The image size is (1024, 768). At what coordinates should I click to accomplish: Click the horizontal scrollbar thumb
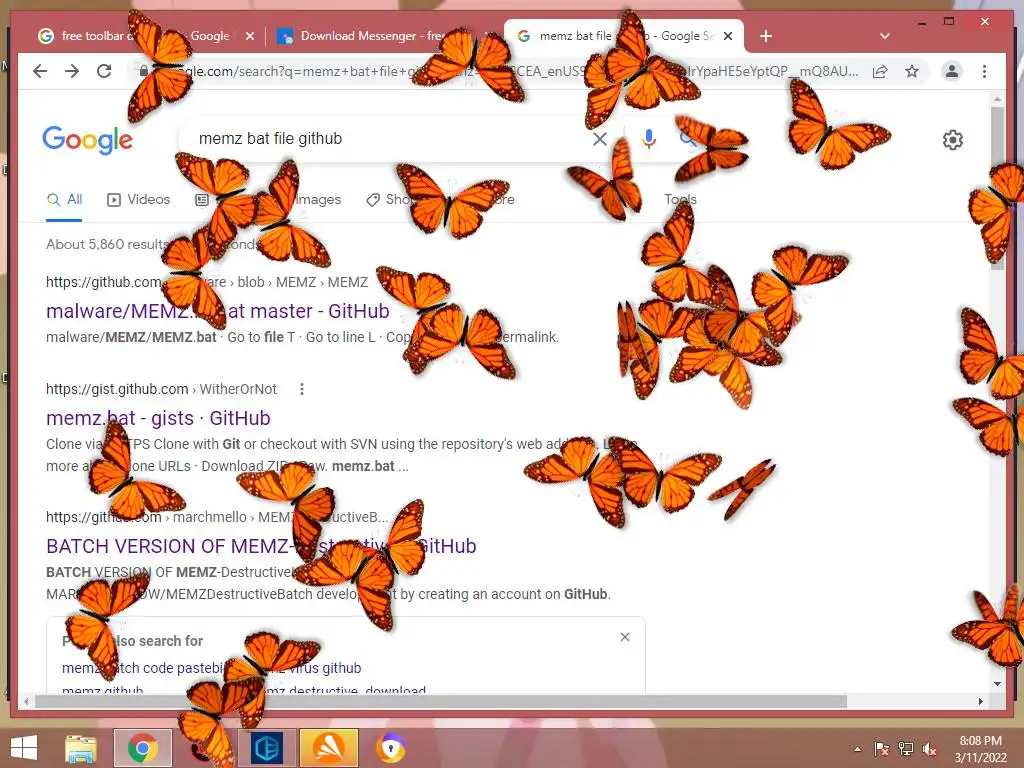tap(441, 701)
